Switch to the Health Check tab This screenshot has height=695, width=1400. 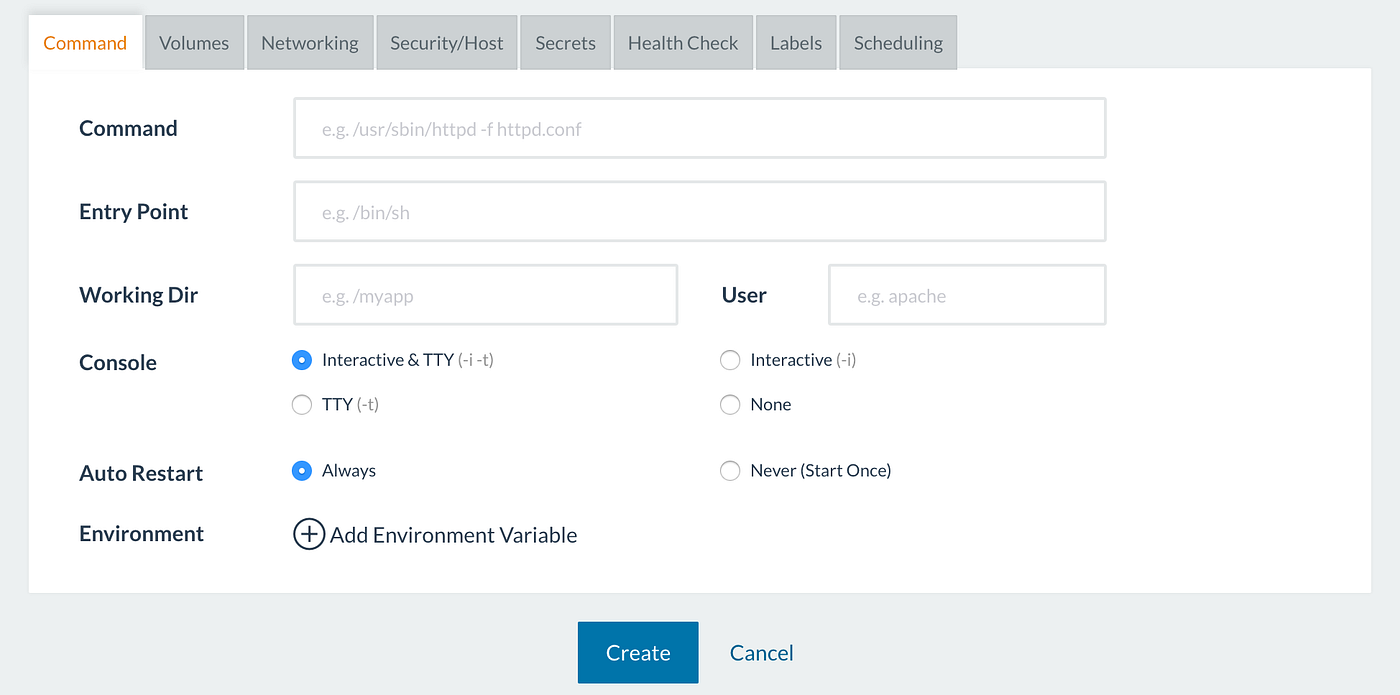(x=683, y=42)
